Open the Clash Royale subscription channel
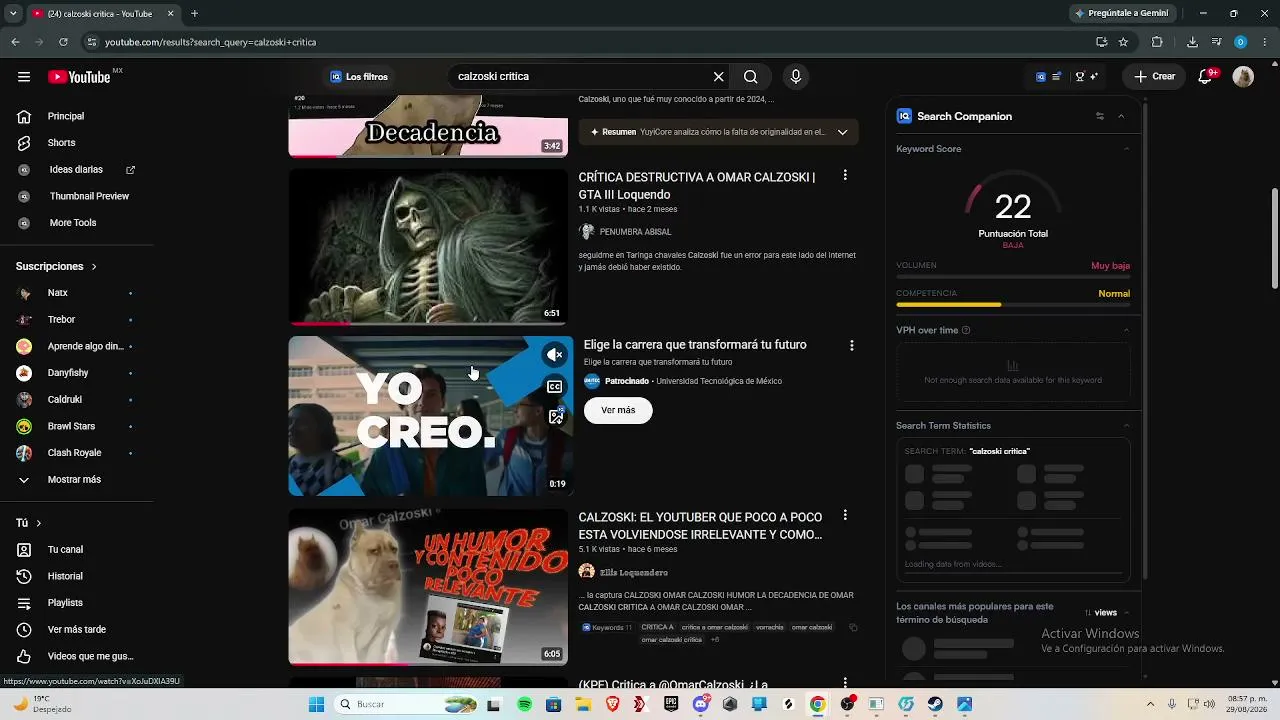Screen dimensions: 1280x720 [x=76, y=453]
